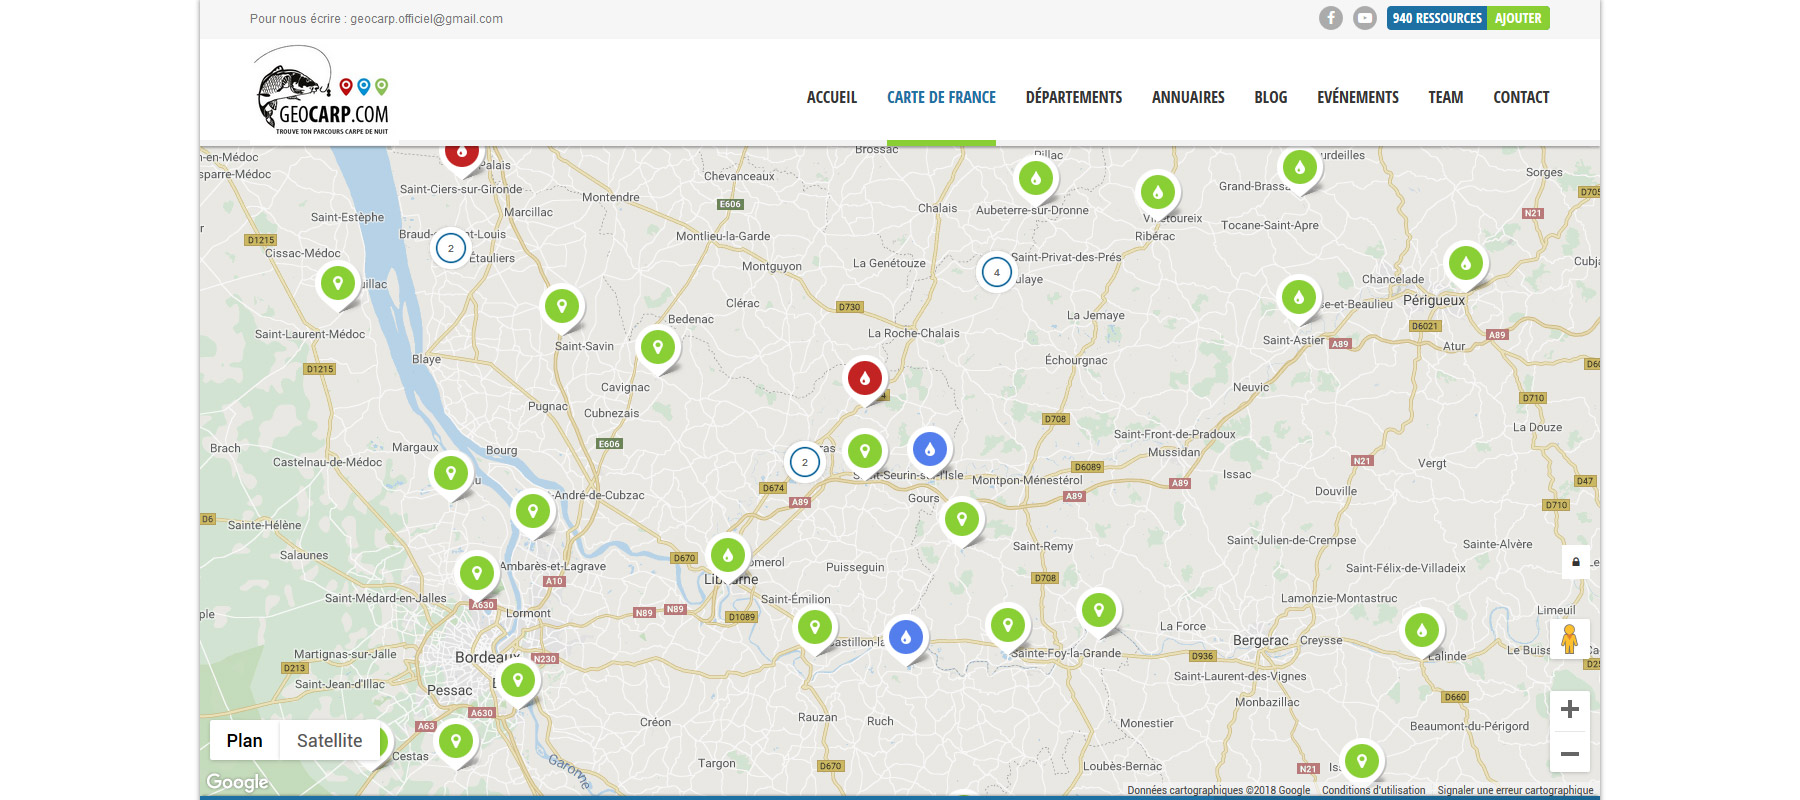The width and height of the screenshot is (1800, 800).
Task: Zoom in on the map
Action: point(1570,709)
